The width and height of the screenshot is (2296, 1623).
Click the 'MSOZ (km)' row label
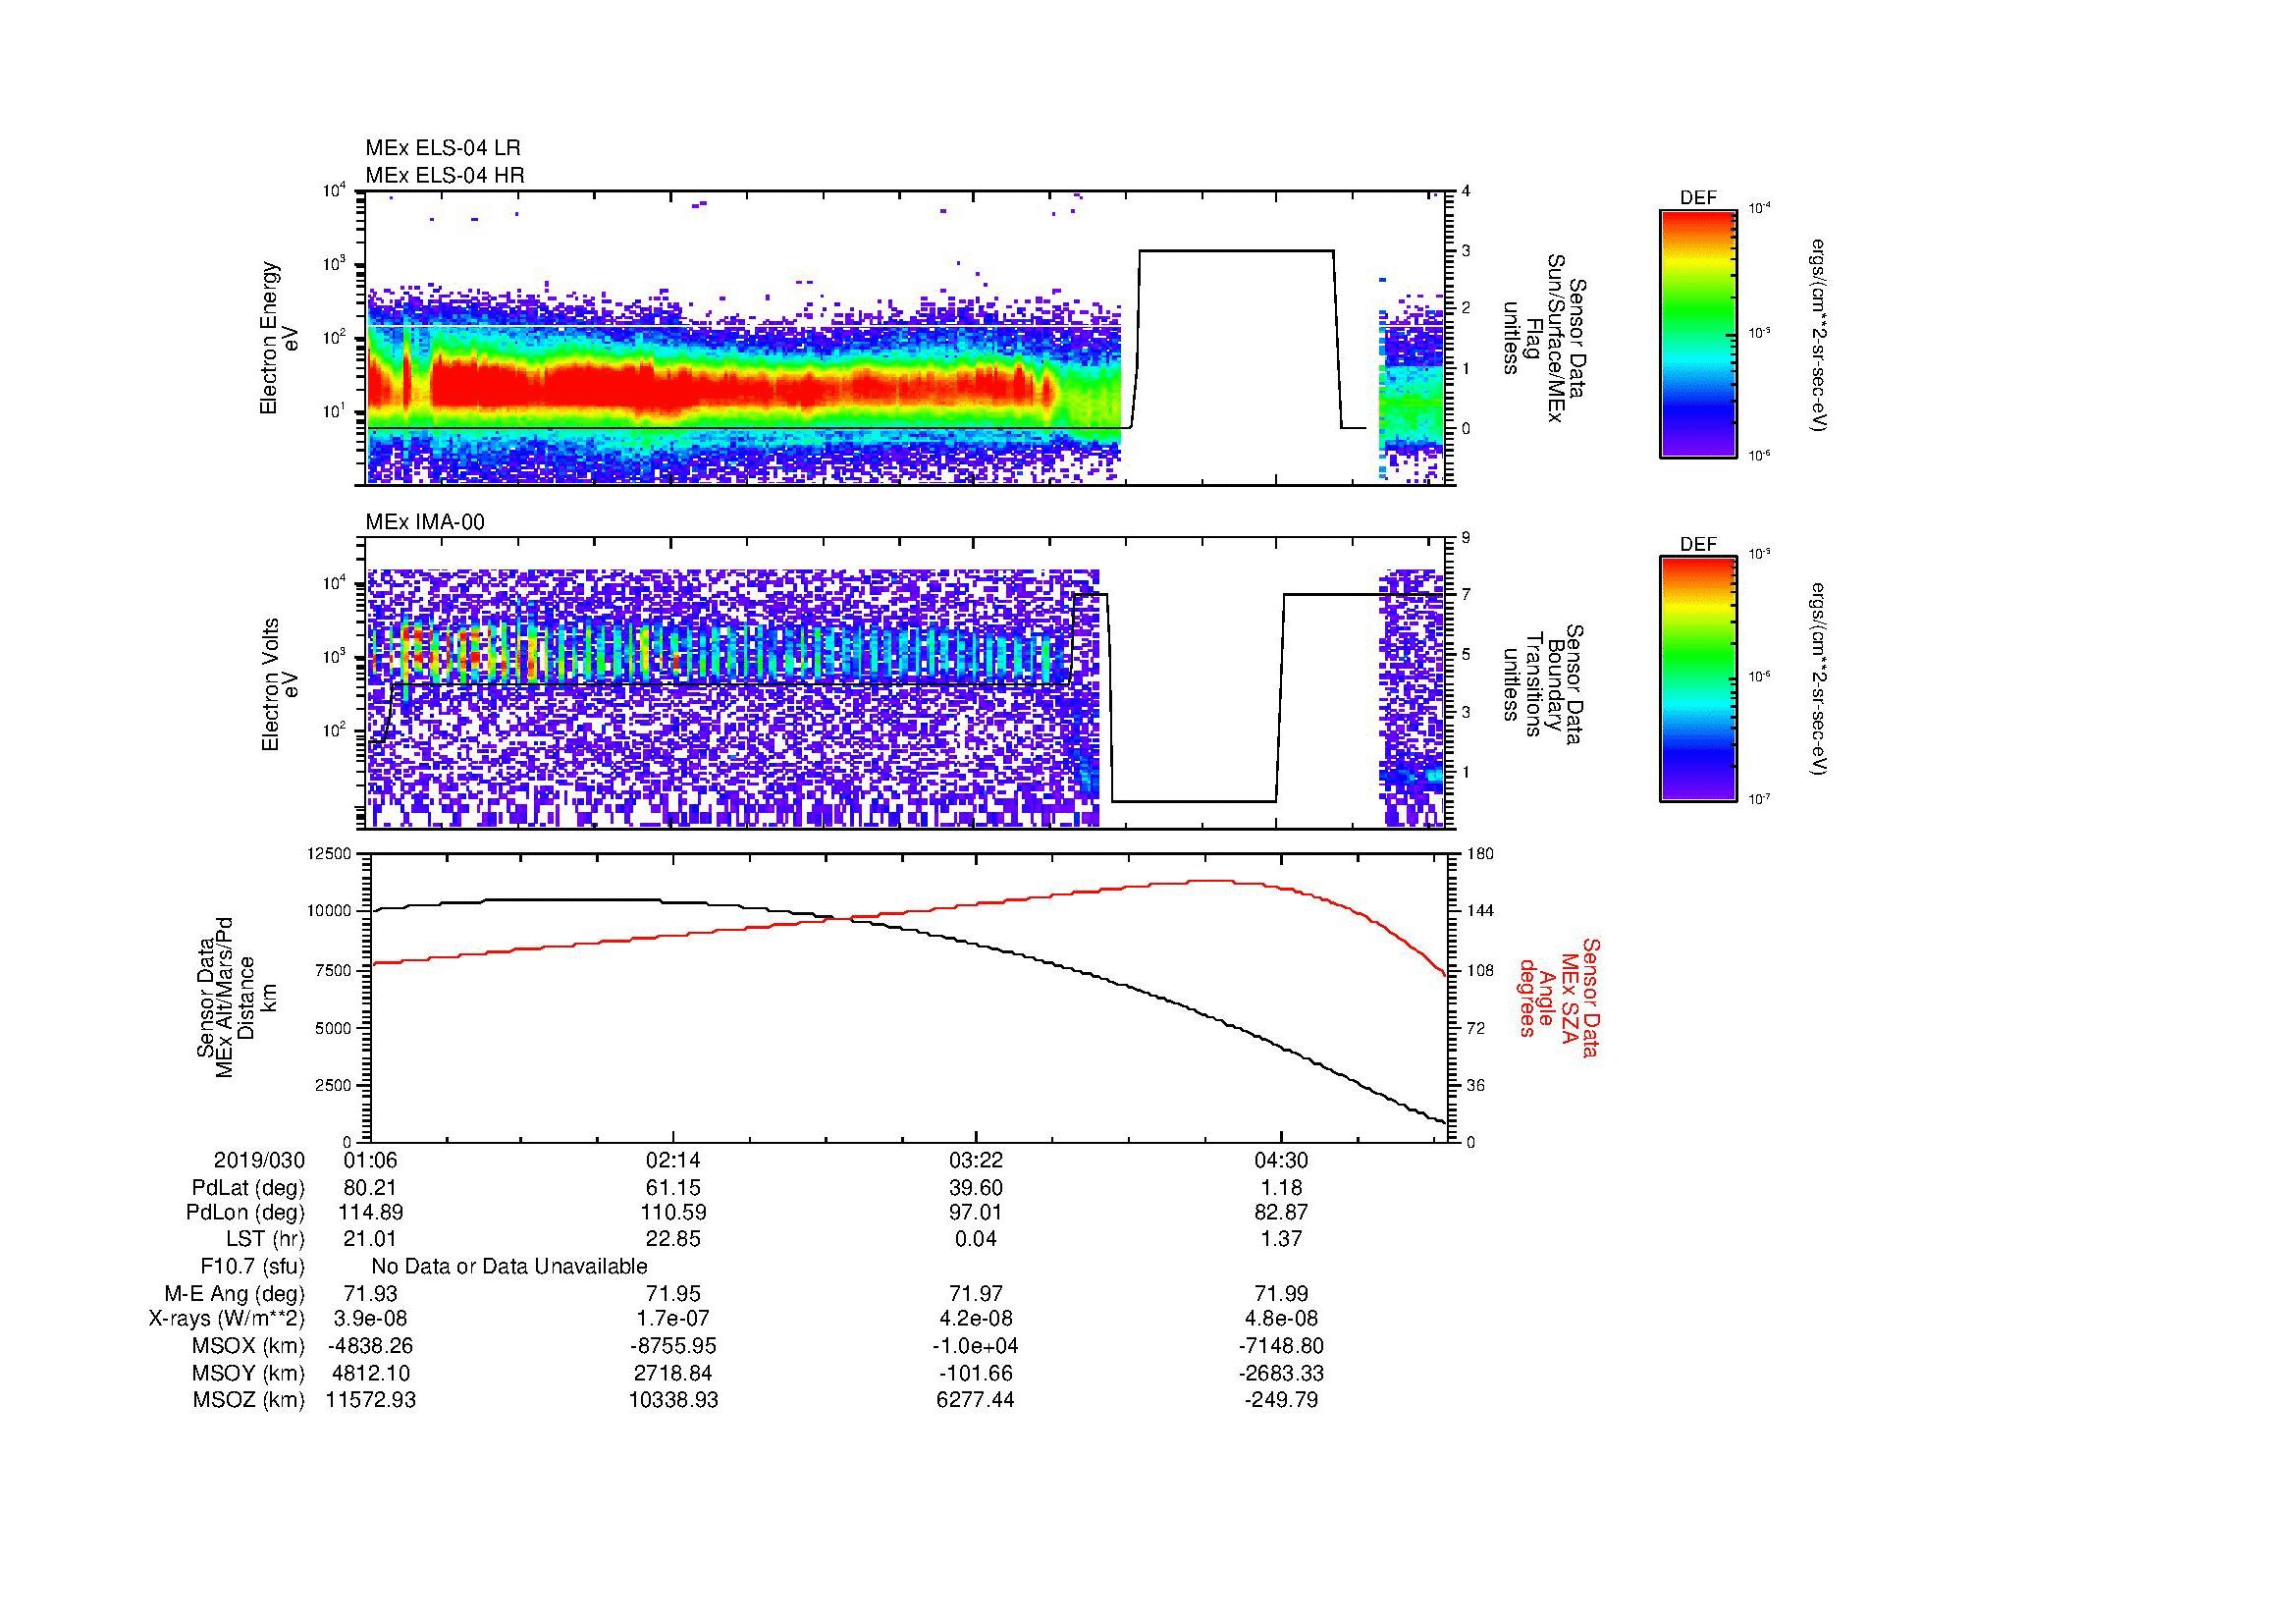click(x=248, y=1400)
